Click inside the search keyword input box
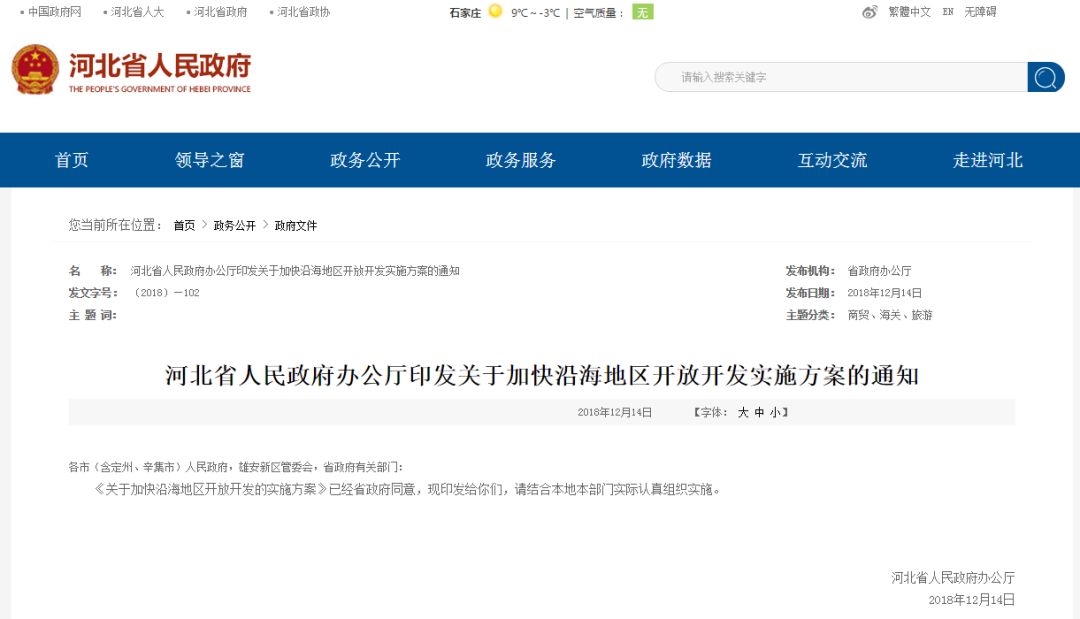The width and height of the screenshot is (1080, 619). (840, 77)
